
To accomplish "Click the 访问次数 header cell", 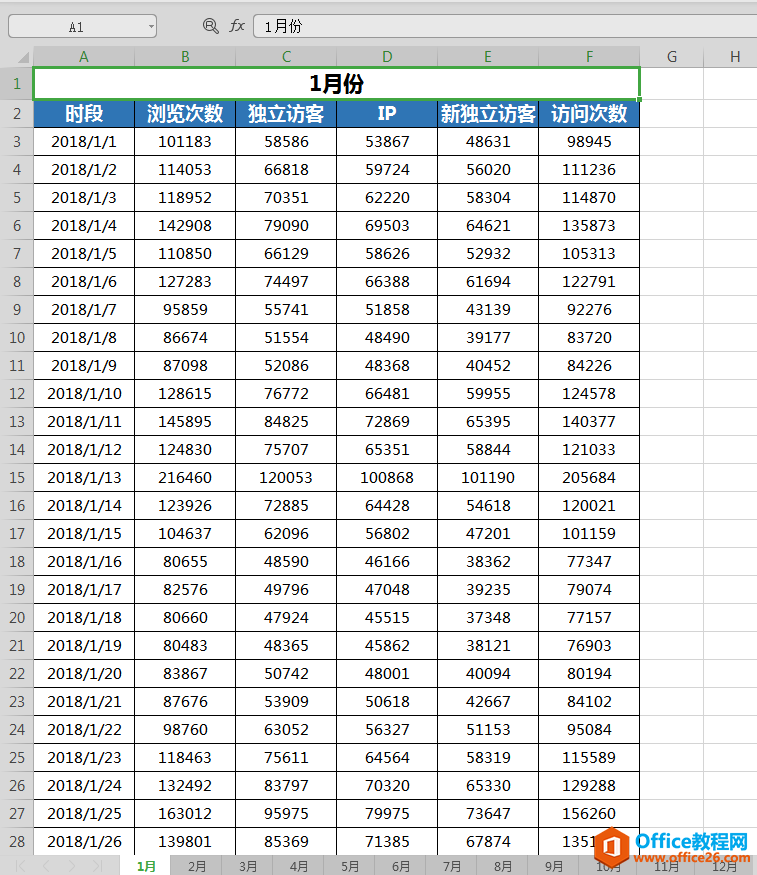I will pyautogui.click(x=589, y=114).
